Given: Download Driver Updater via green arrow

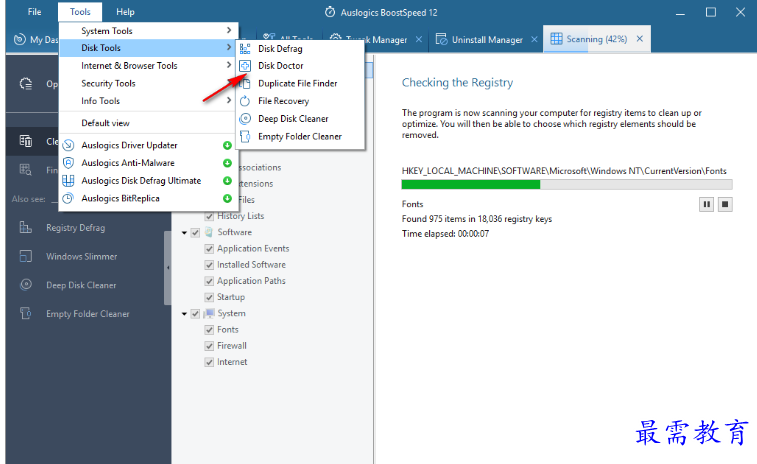Looking at the screenshot, I should 227,145.
